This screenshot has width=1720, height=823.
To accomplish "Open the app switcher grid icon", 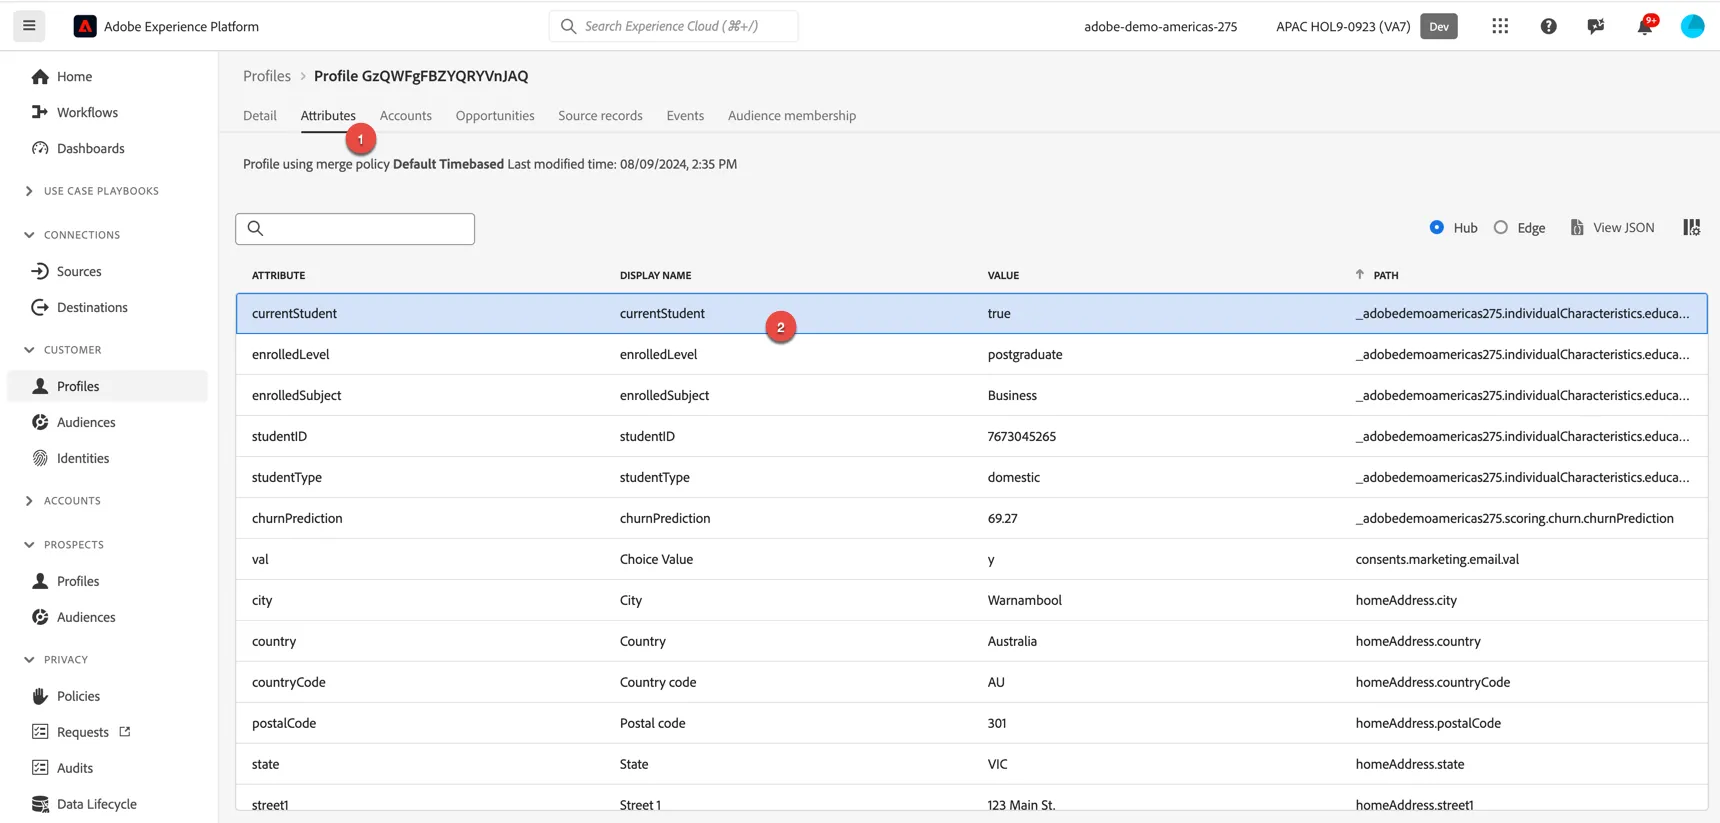I will 1500,26.
